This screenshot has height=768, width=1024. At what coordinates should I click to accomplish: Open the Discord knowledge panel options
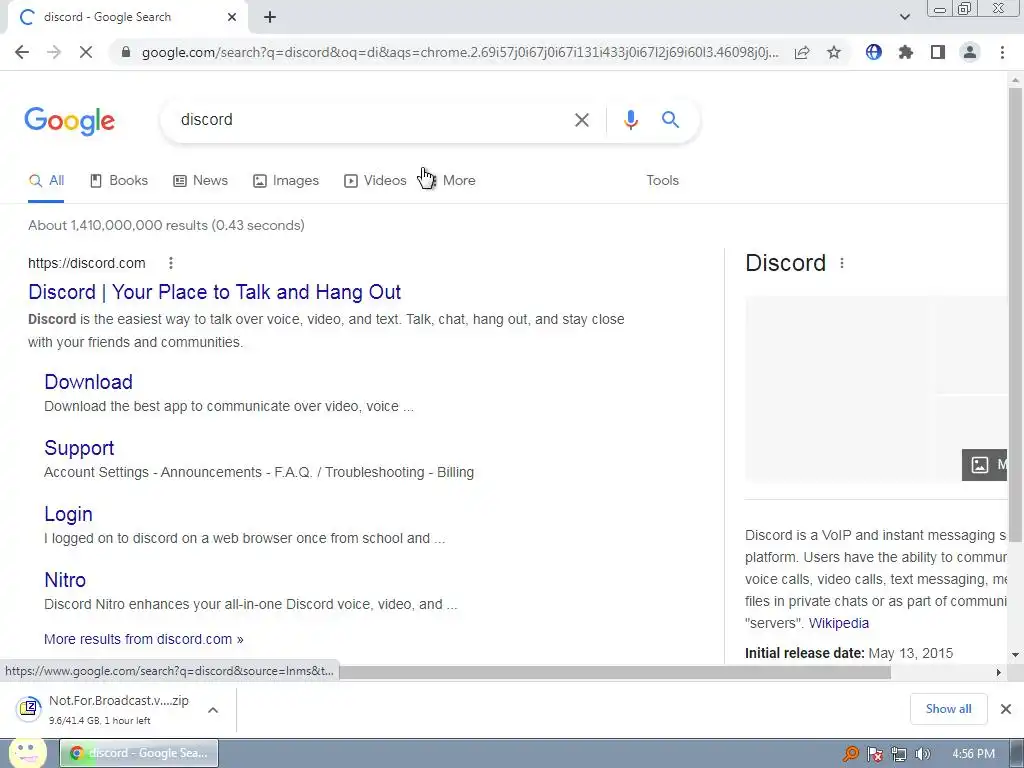coord(842,263)
